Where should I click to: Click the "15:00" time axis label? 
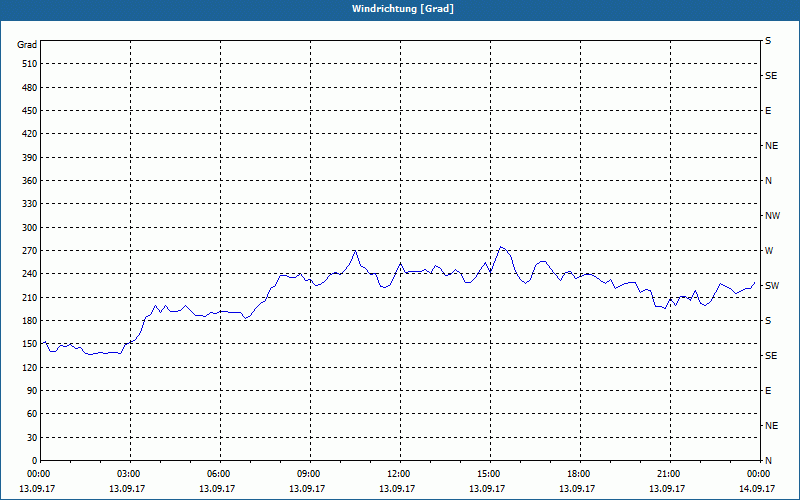point(490,474)
